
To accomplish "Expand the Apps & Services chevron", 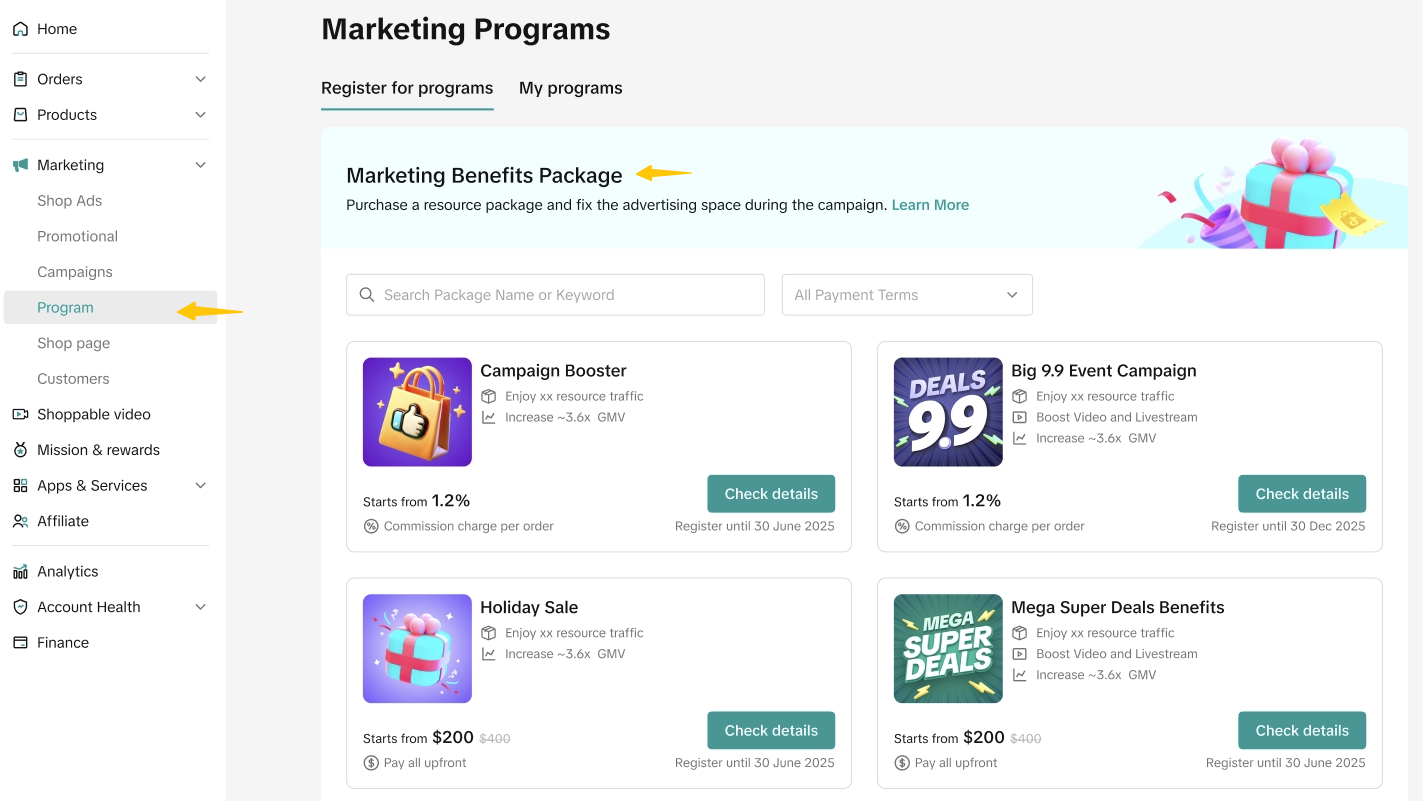I will click(200, 486).
